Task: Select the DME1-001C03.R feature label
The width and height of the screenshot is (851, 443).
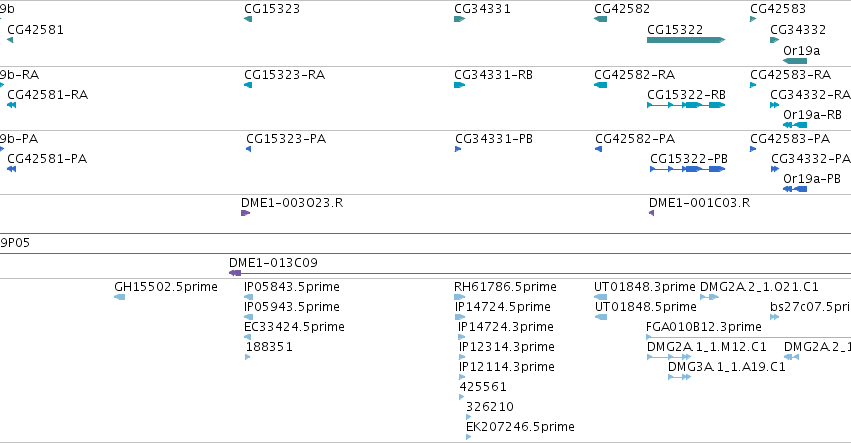Action: point(700,202)
